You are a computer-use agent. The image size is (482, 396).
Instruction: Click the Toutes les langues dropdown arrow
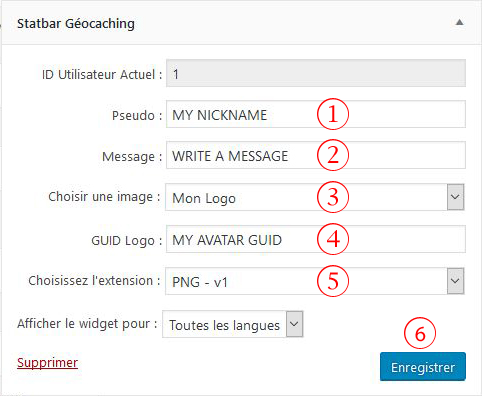pos(295,324)
